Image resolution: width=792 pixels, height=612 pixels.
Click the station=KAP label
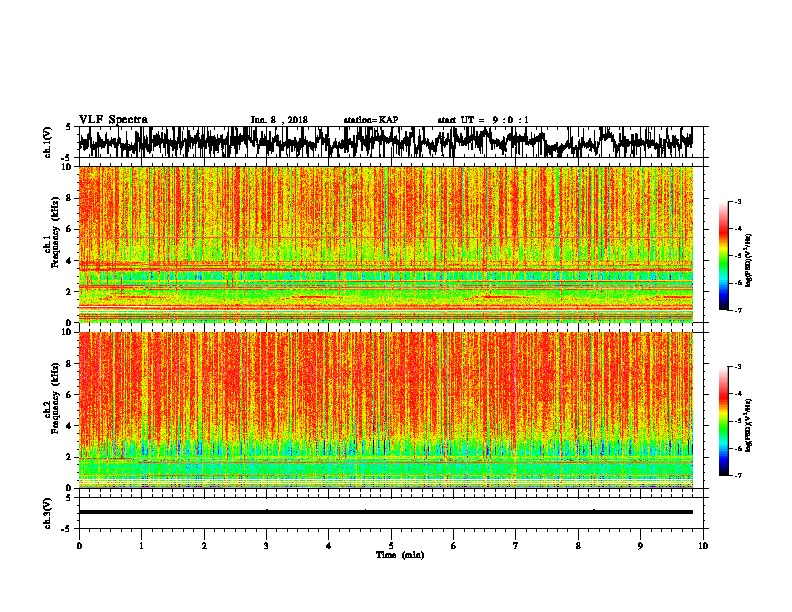click(x=371, y=120)
